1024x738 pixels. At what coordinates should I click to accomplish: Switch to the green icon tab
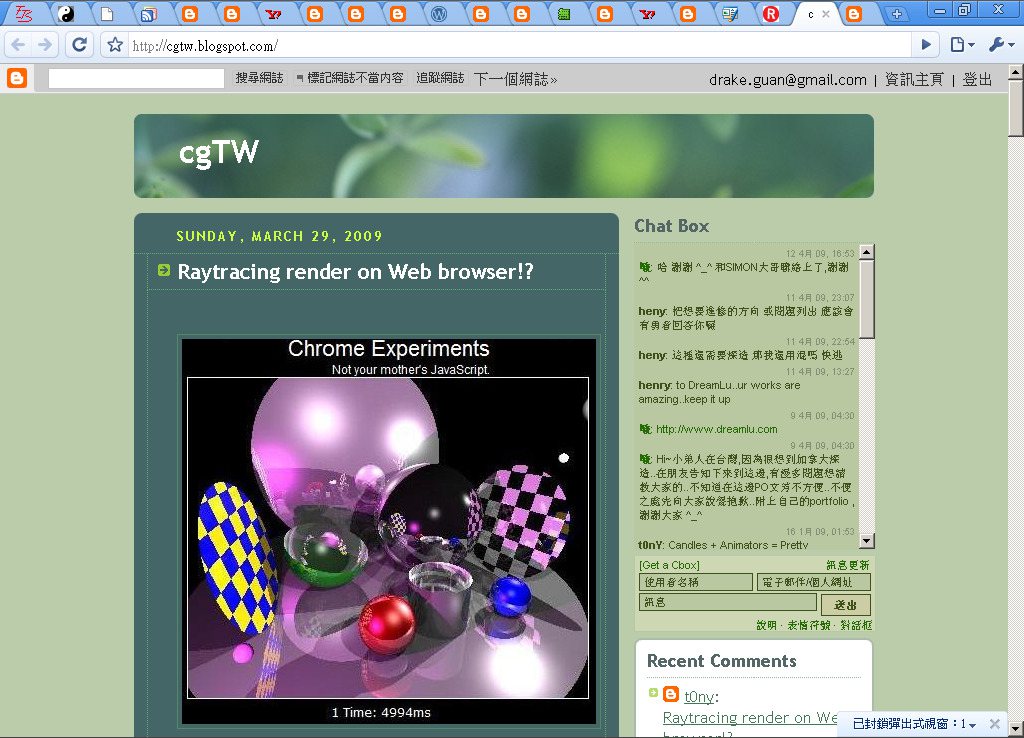[564, 14]
